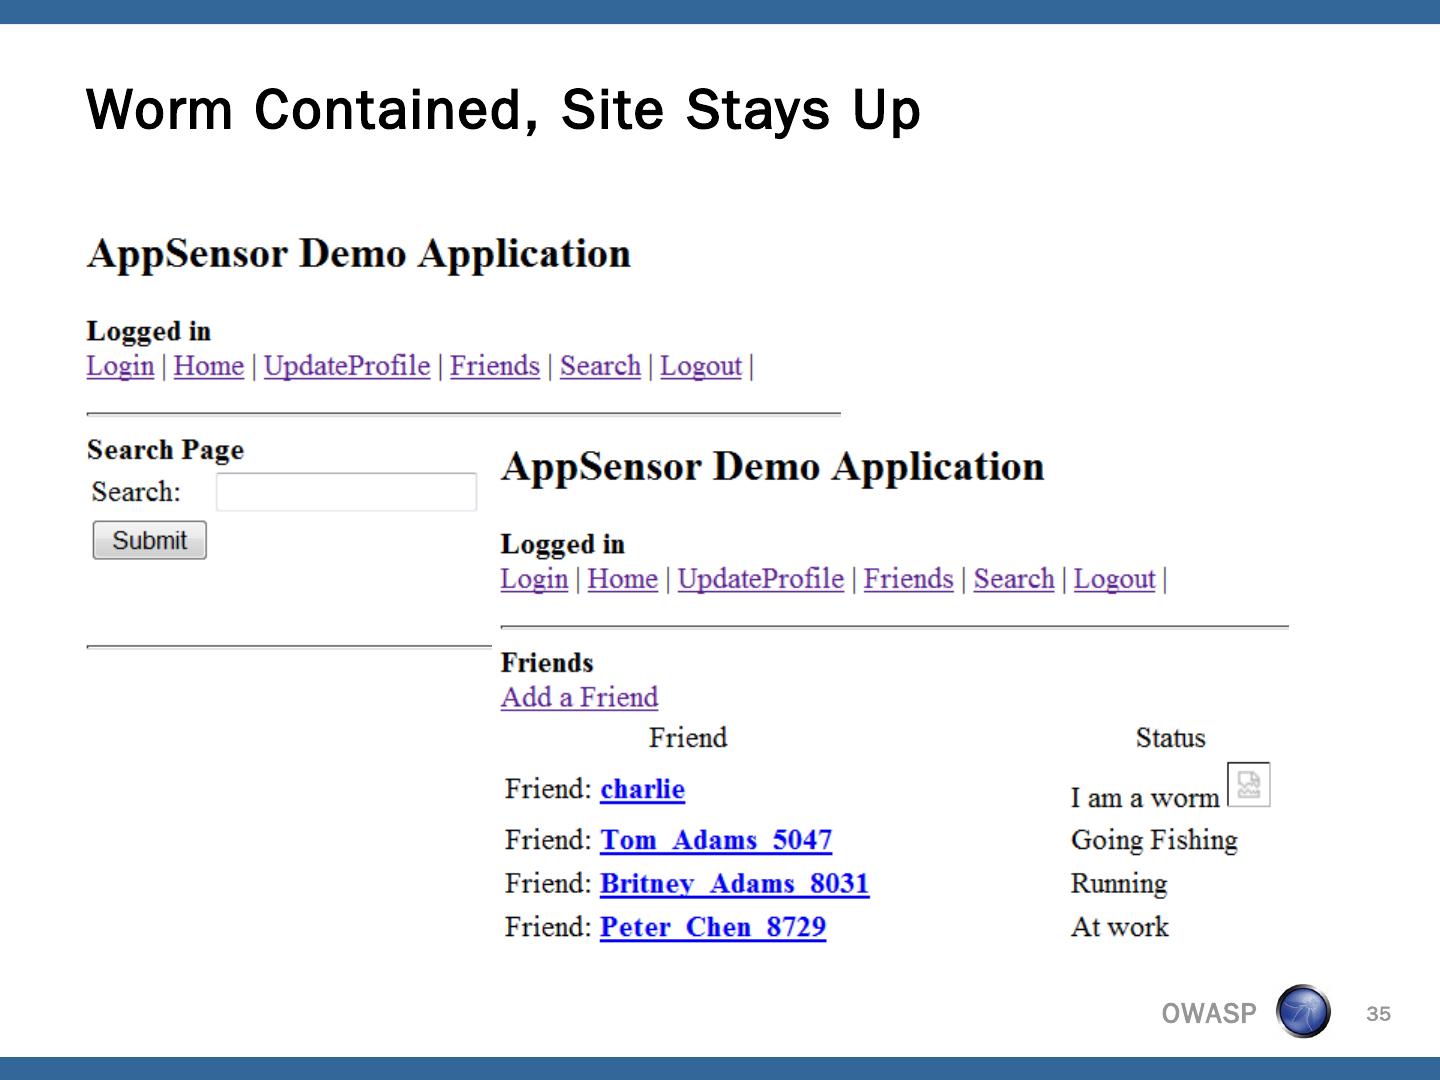
Task: Click Logout in upper navigation bar
Action: (700, 366)
